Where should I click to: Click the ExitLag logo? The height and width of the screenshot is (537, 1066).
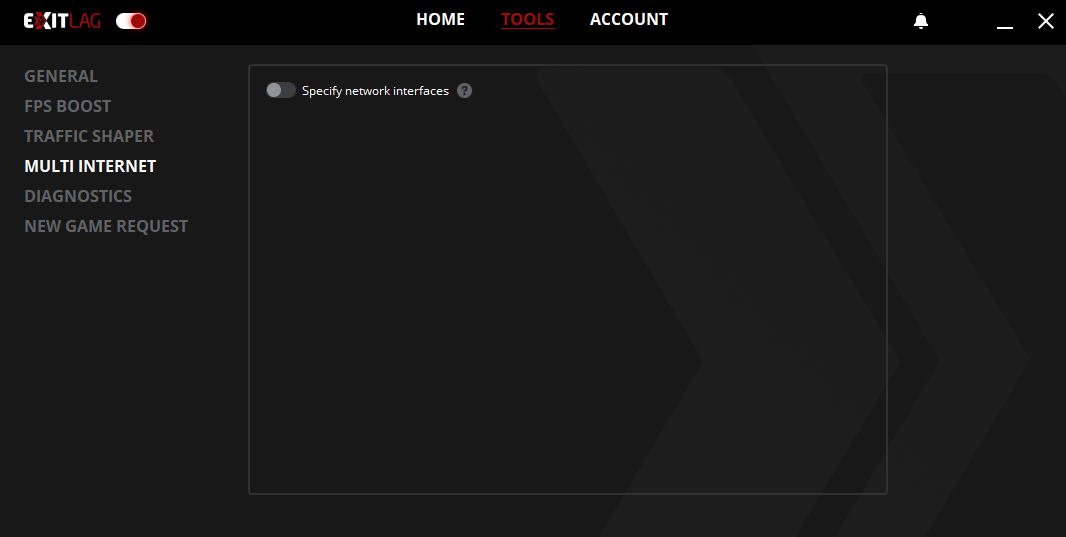coord(62,21)
